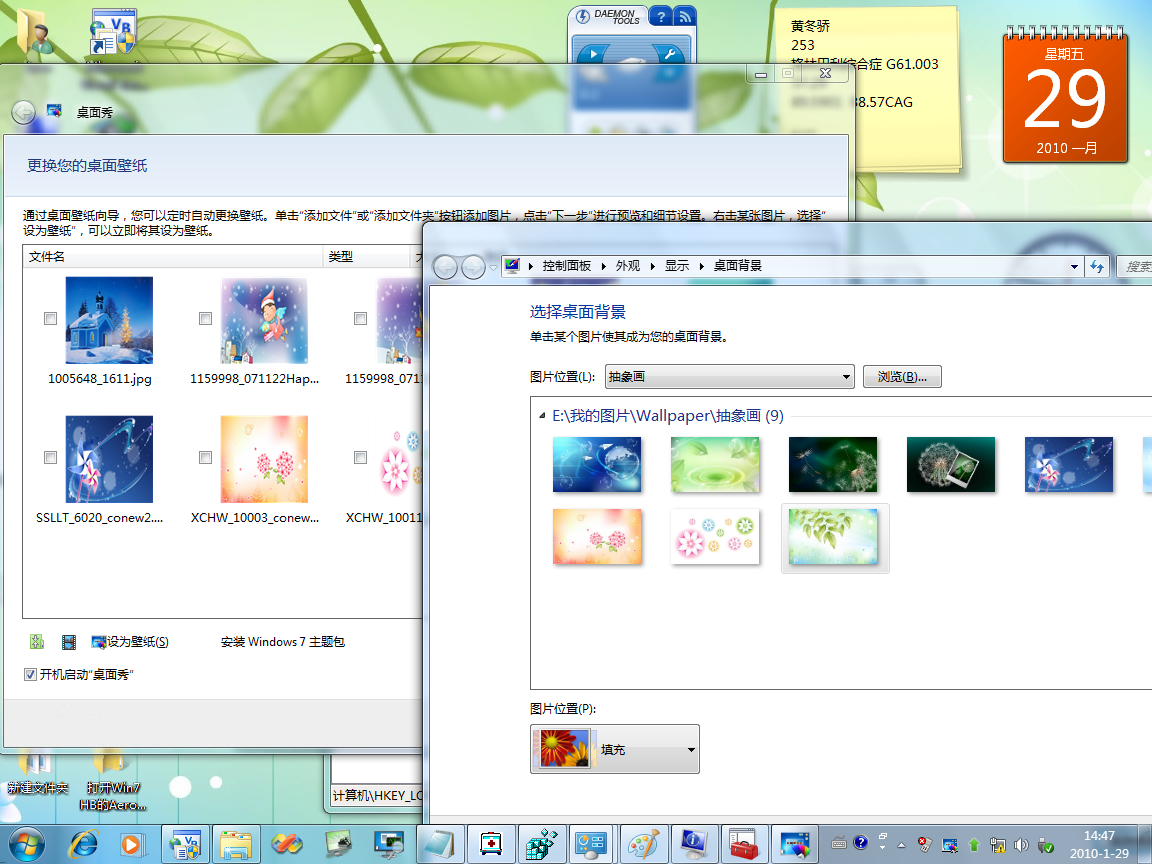This screenshot has height=864, width=1152.
Task: Collapse the E:\我的图片\Wallpaper\抽象画 group
Action: (x=541, y=415)
